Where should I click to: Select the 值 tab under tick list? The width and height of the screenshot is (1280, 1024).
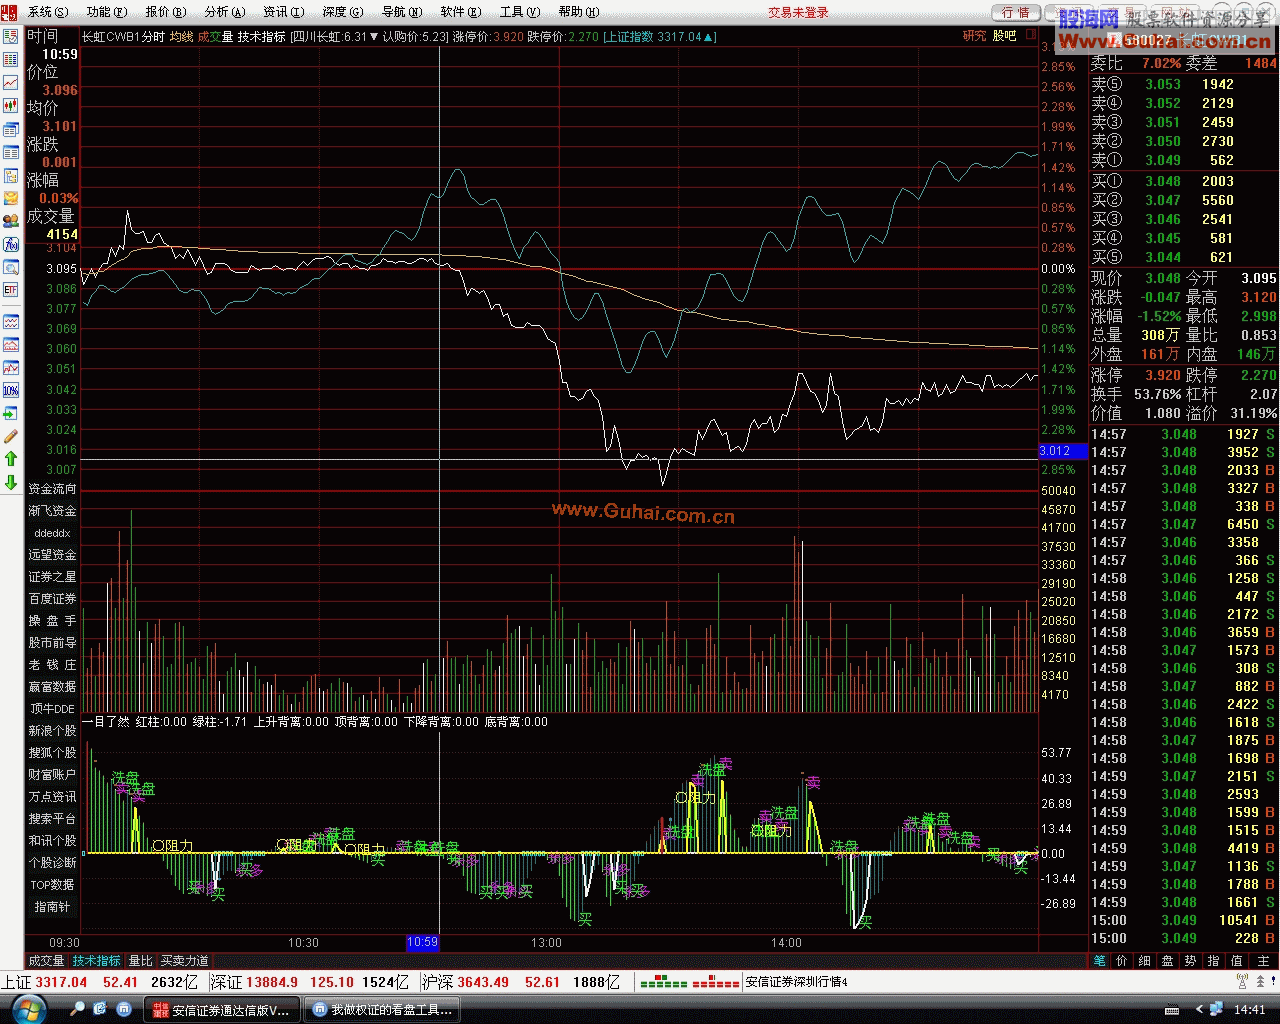[x=1236, y=961]
